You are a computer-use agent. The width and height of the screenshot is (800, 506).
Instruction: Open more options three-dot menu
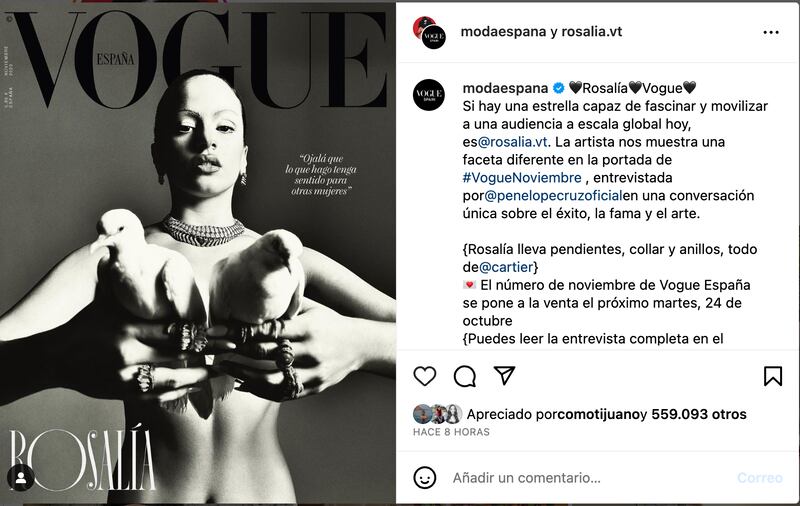771,33
